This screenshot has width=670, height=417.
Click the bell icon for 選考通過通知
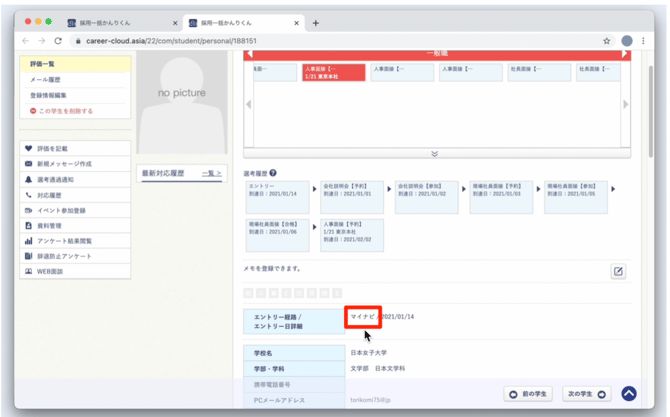coord(28,179)
